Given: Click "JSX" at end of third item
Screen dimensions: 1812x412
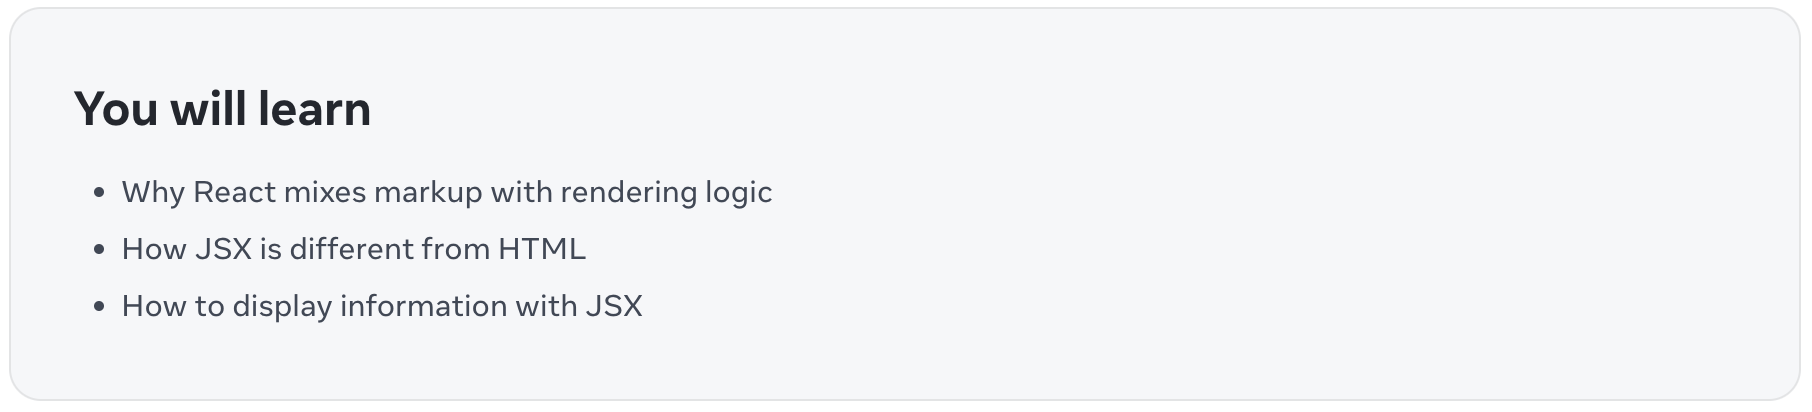Looking at the screenshot, I should pos(614,306).
